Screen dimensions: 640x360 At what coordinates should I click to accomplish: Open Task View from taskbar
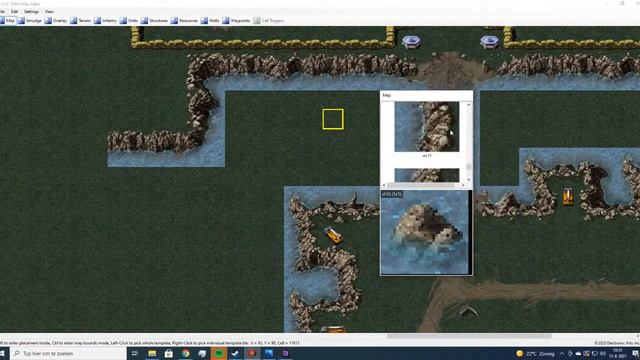pyautogui.click(x=135, y=353)
